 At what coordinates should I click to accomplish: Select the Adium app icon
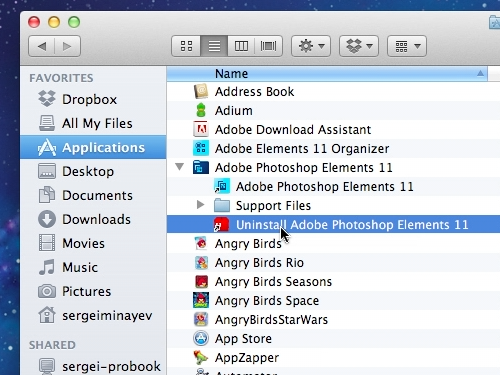click(201, 110)
